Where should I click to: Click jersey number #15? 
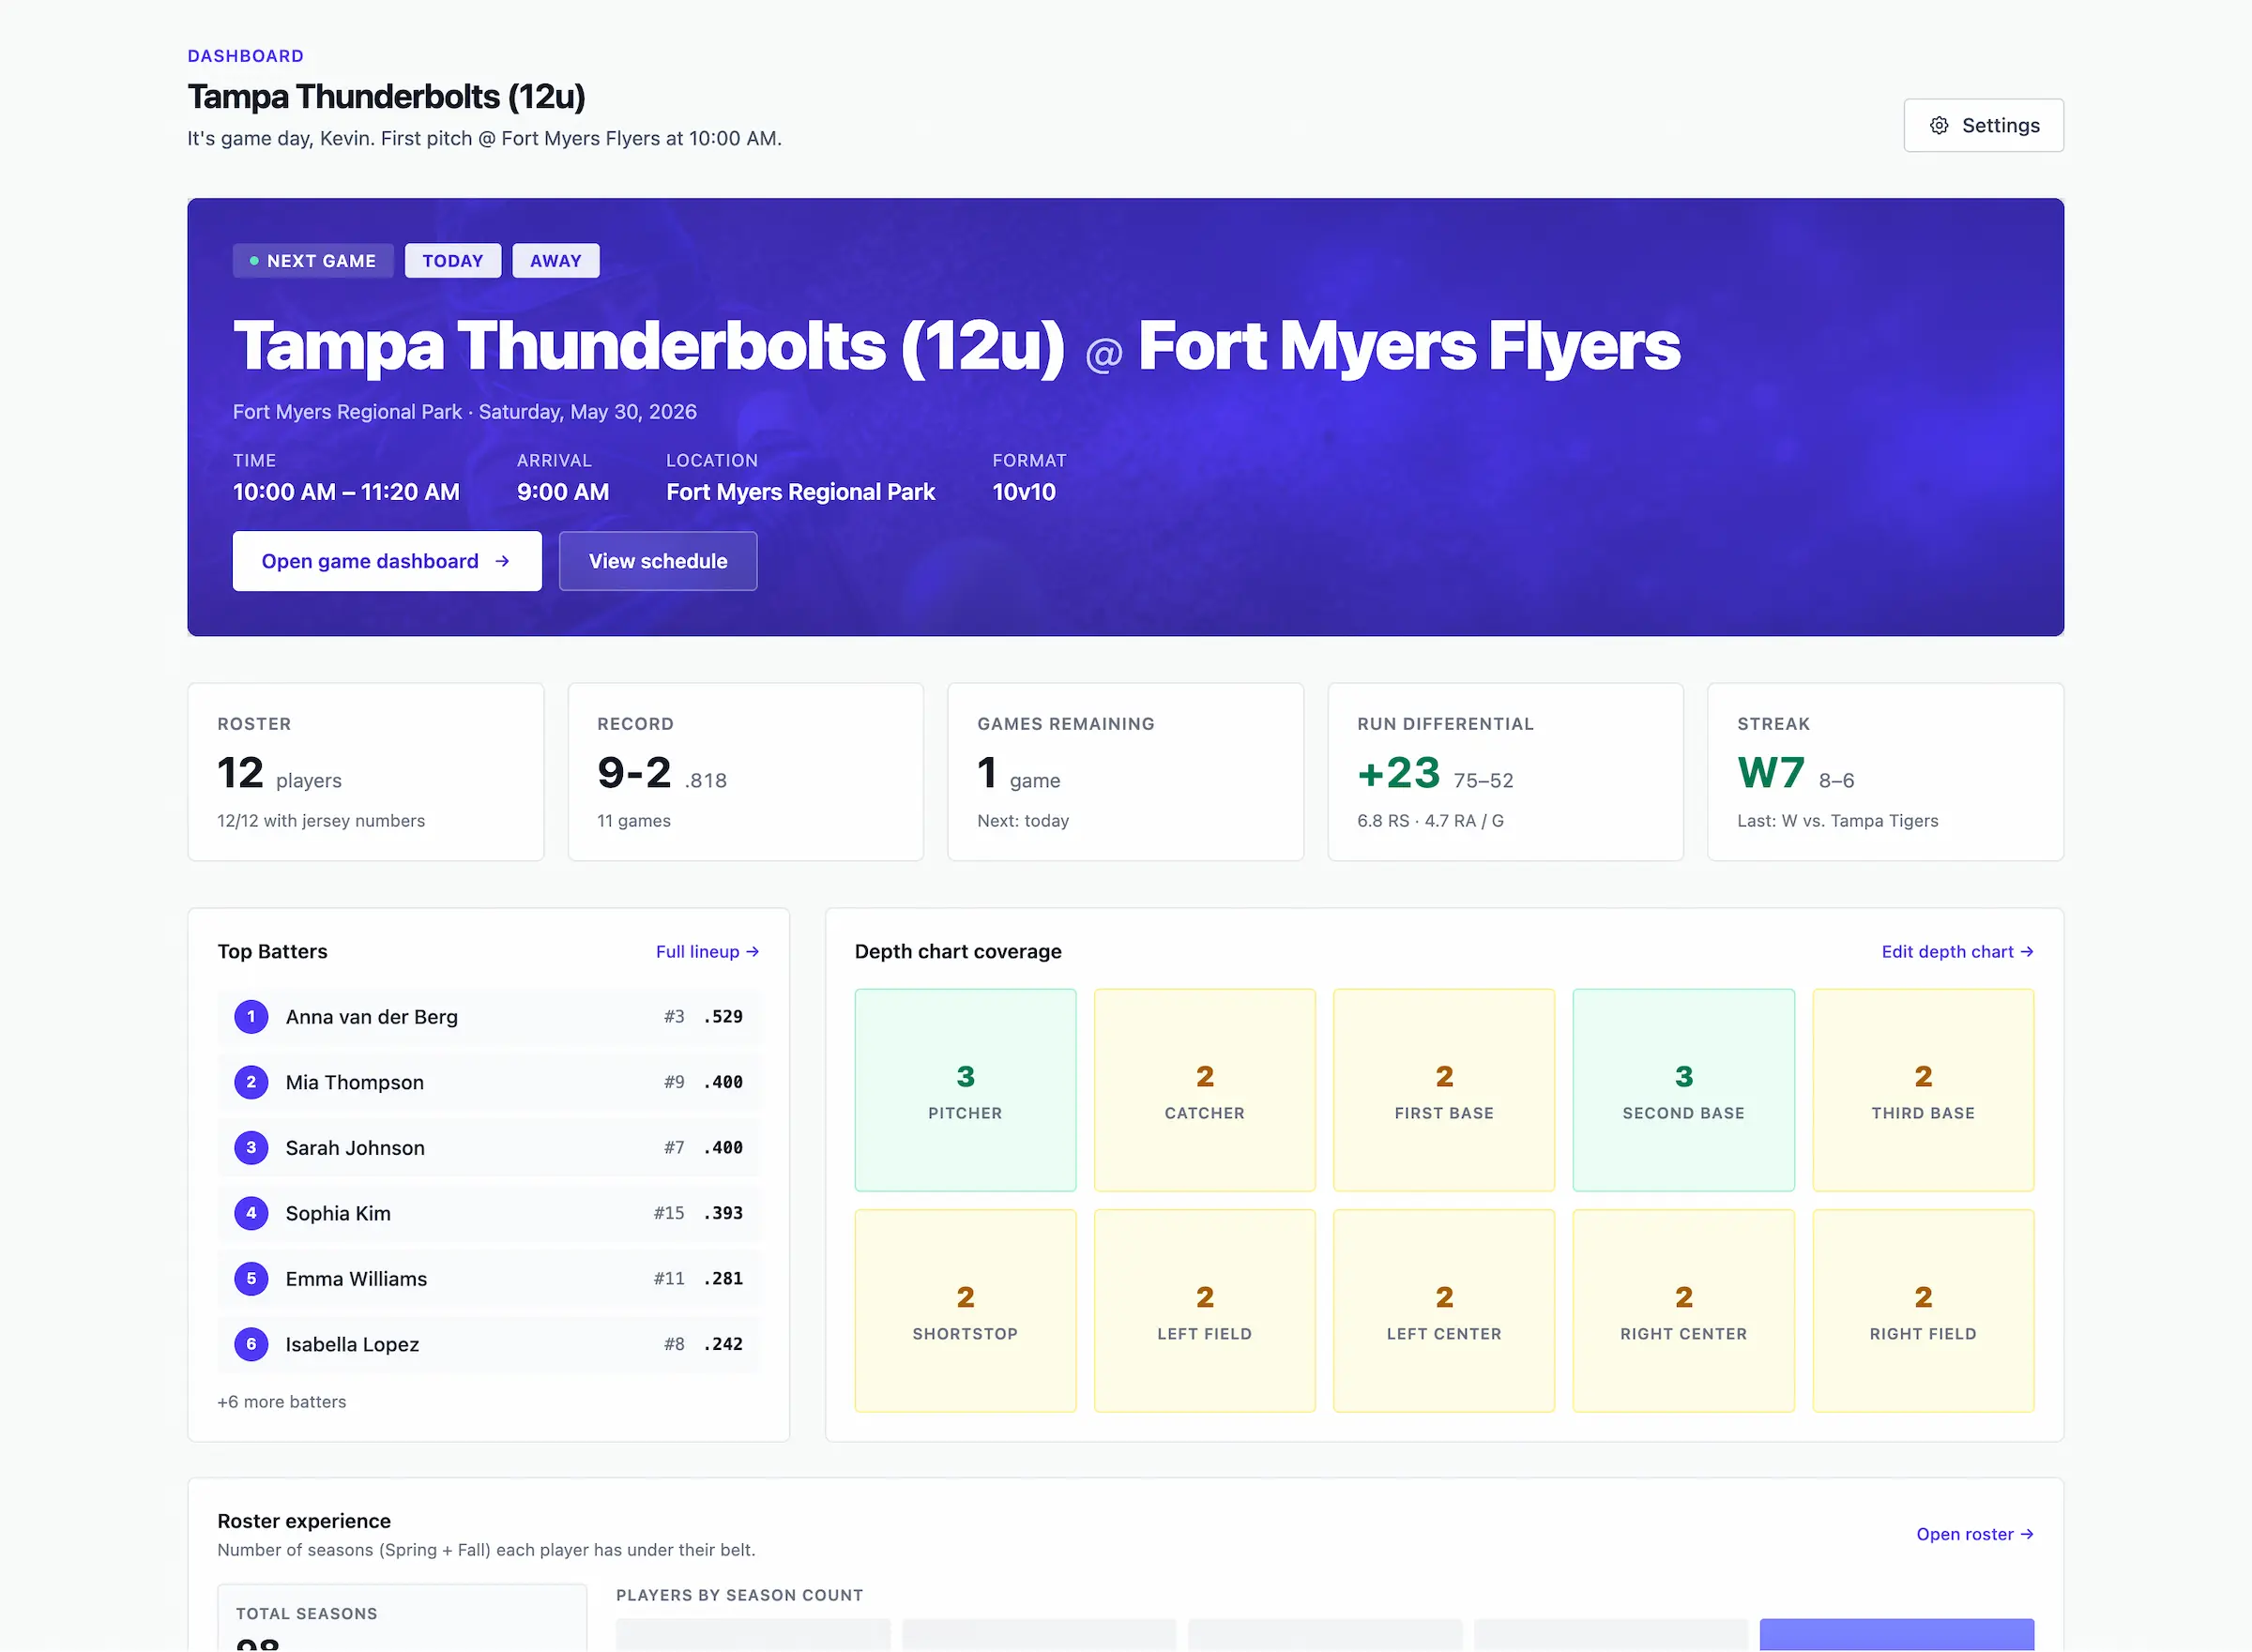(x=669, y=1213)
